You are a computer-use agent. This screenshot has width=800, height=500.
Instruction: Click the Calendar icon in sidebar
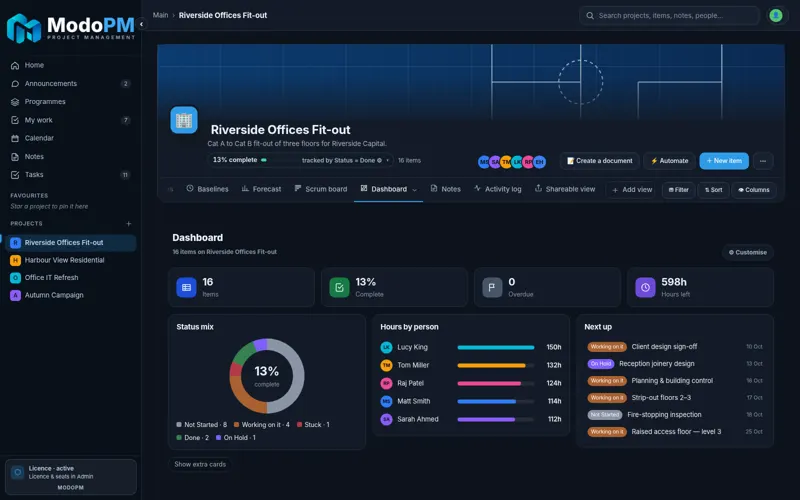(15, 138)
